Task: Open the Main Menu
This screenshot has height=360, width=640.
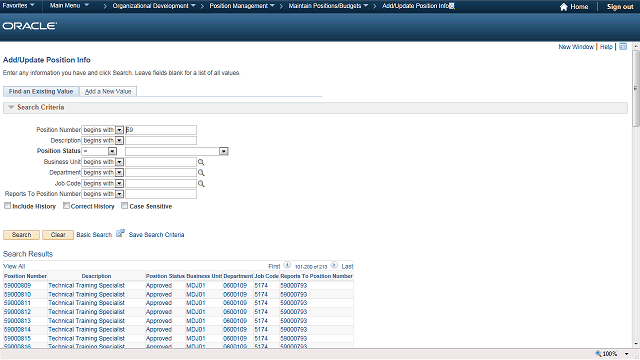Action: (x=69, y=6)
